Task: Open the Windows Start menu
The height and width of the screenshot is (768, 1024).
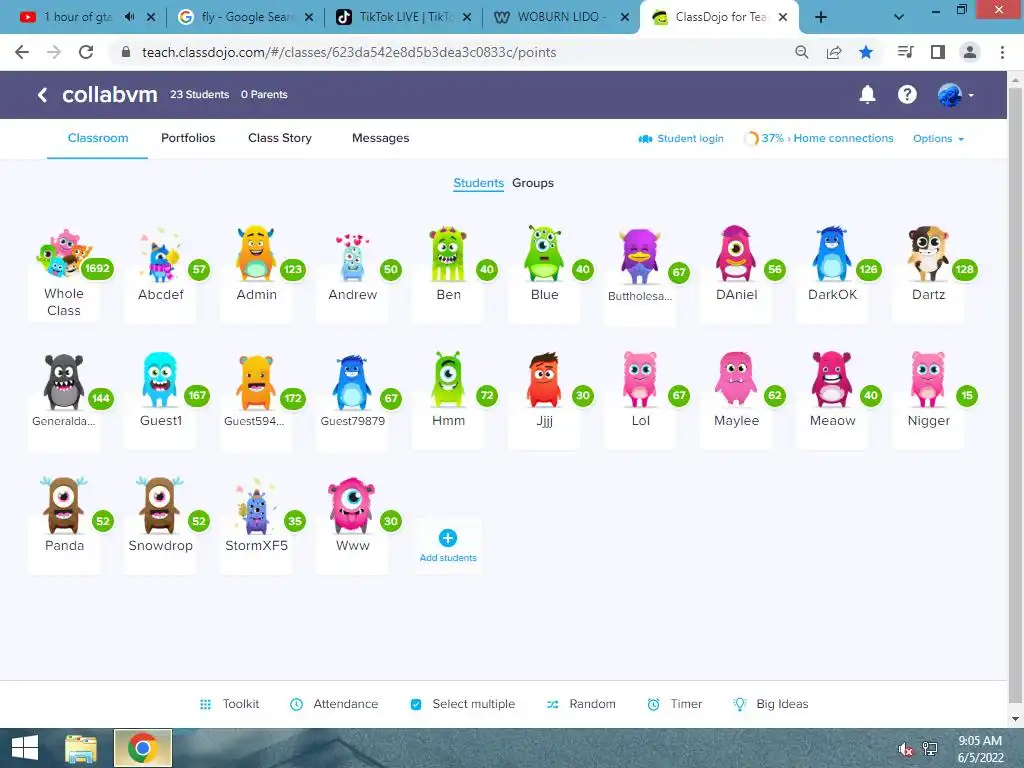Action: point(25,748)
